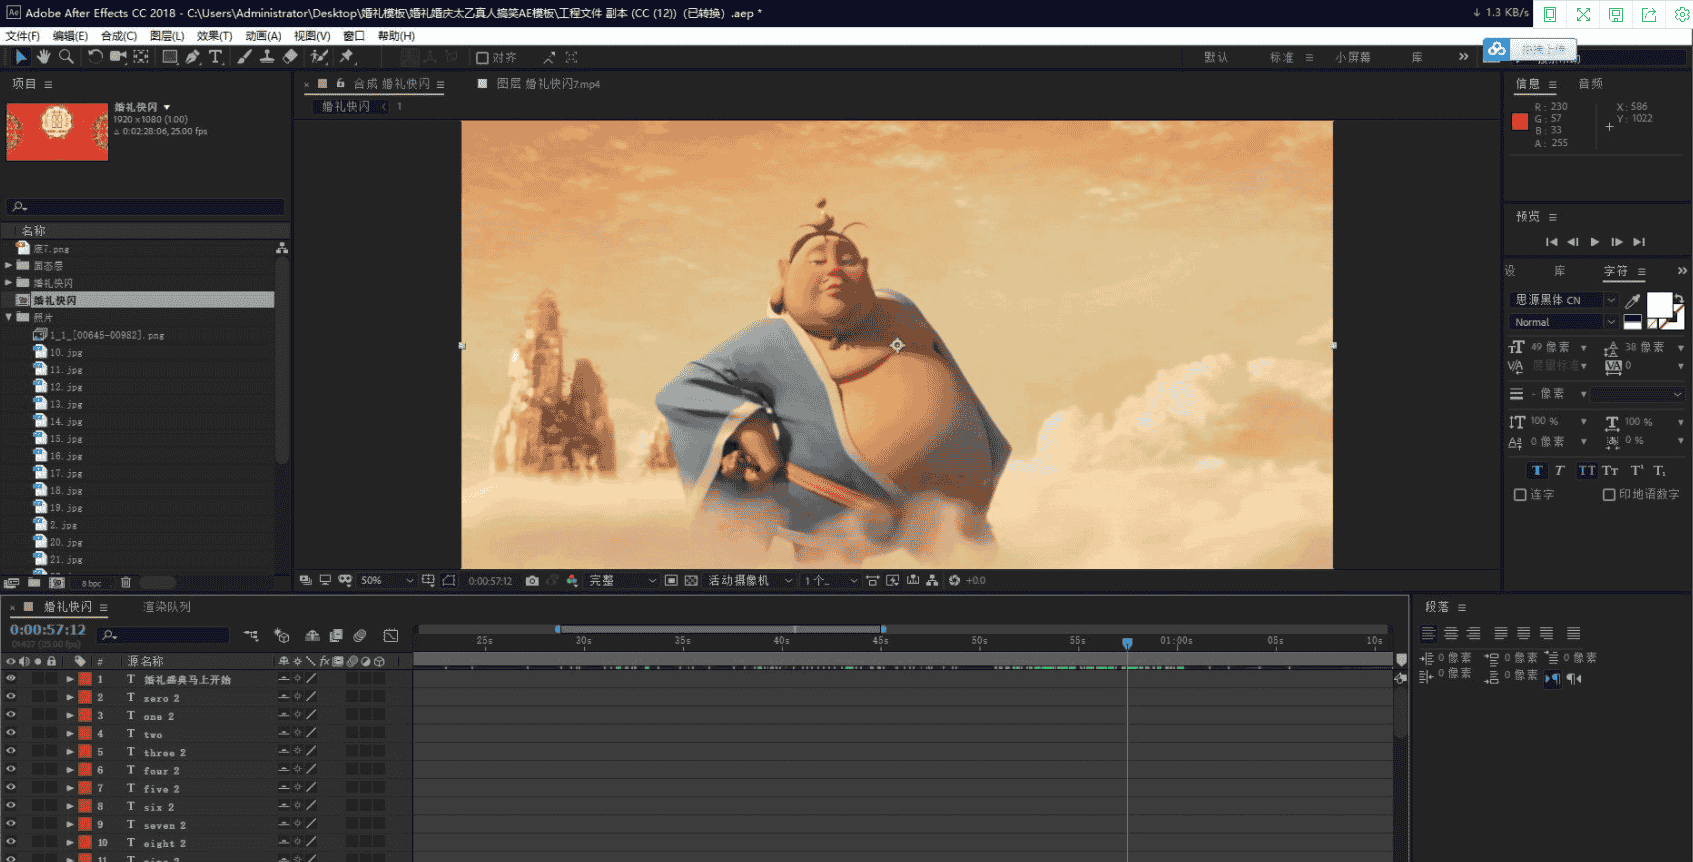1693x862 pixels.
Task: Select the Horizontal Type tool
Action: pyautogui.click(x=216, y=57)
